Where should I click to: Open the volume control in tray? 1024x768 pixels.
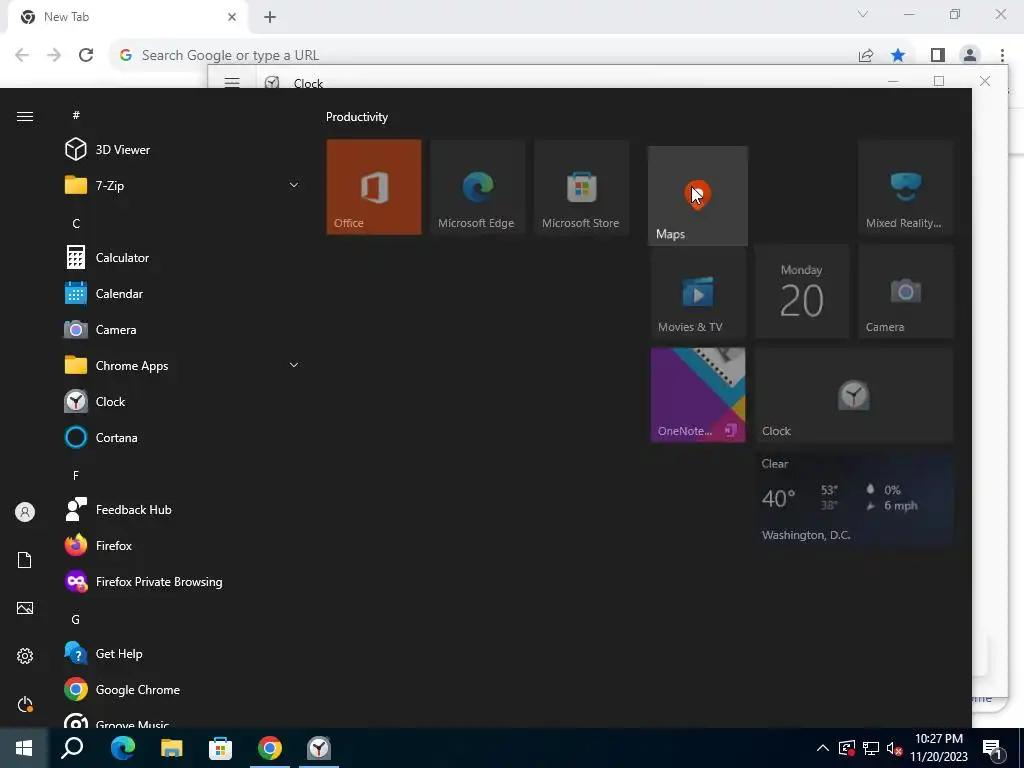[x=894, y=748]
